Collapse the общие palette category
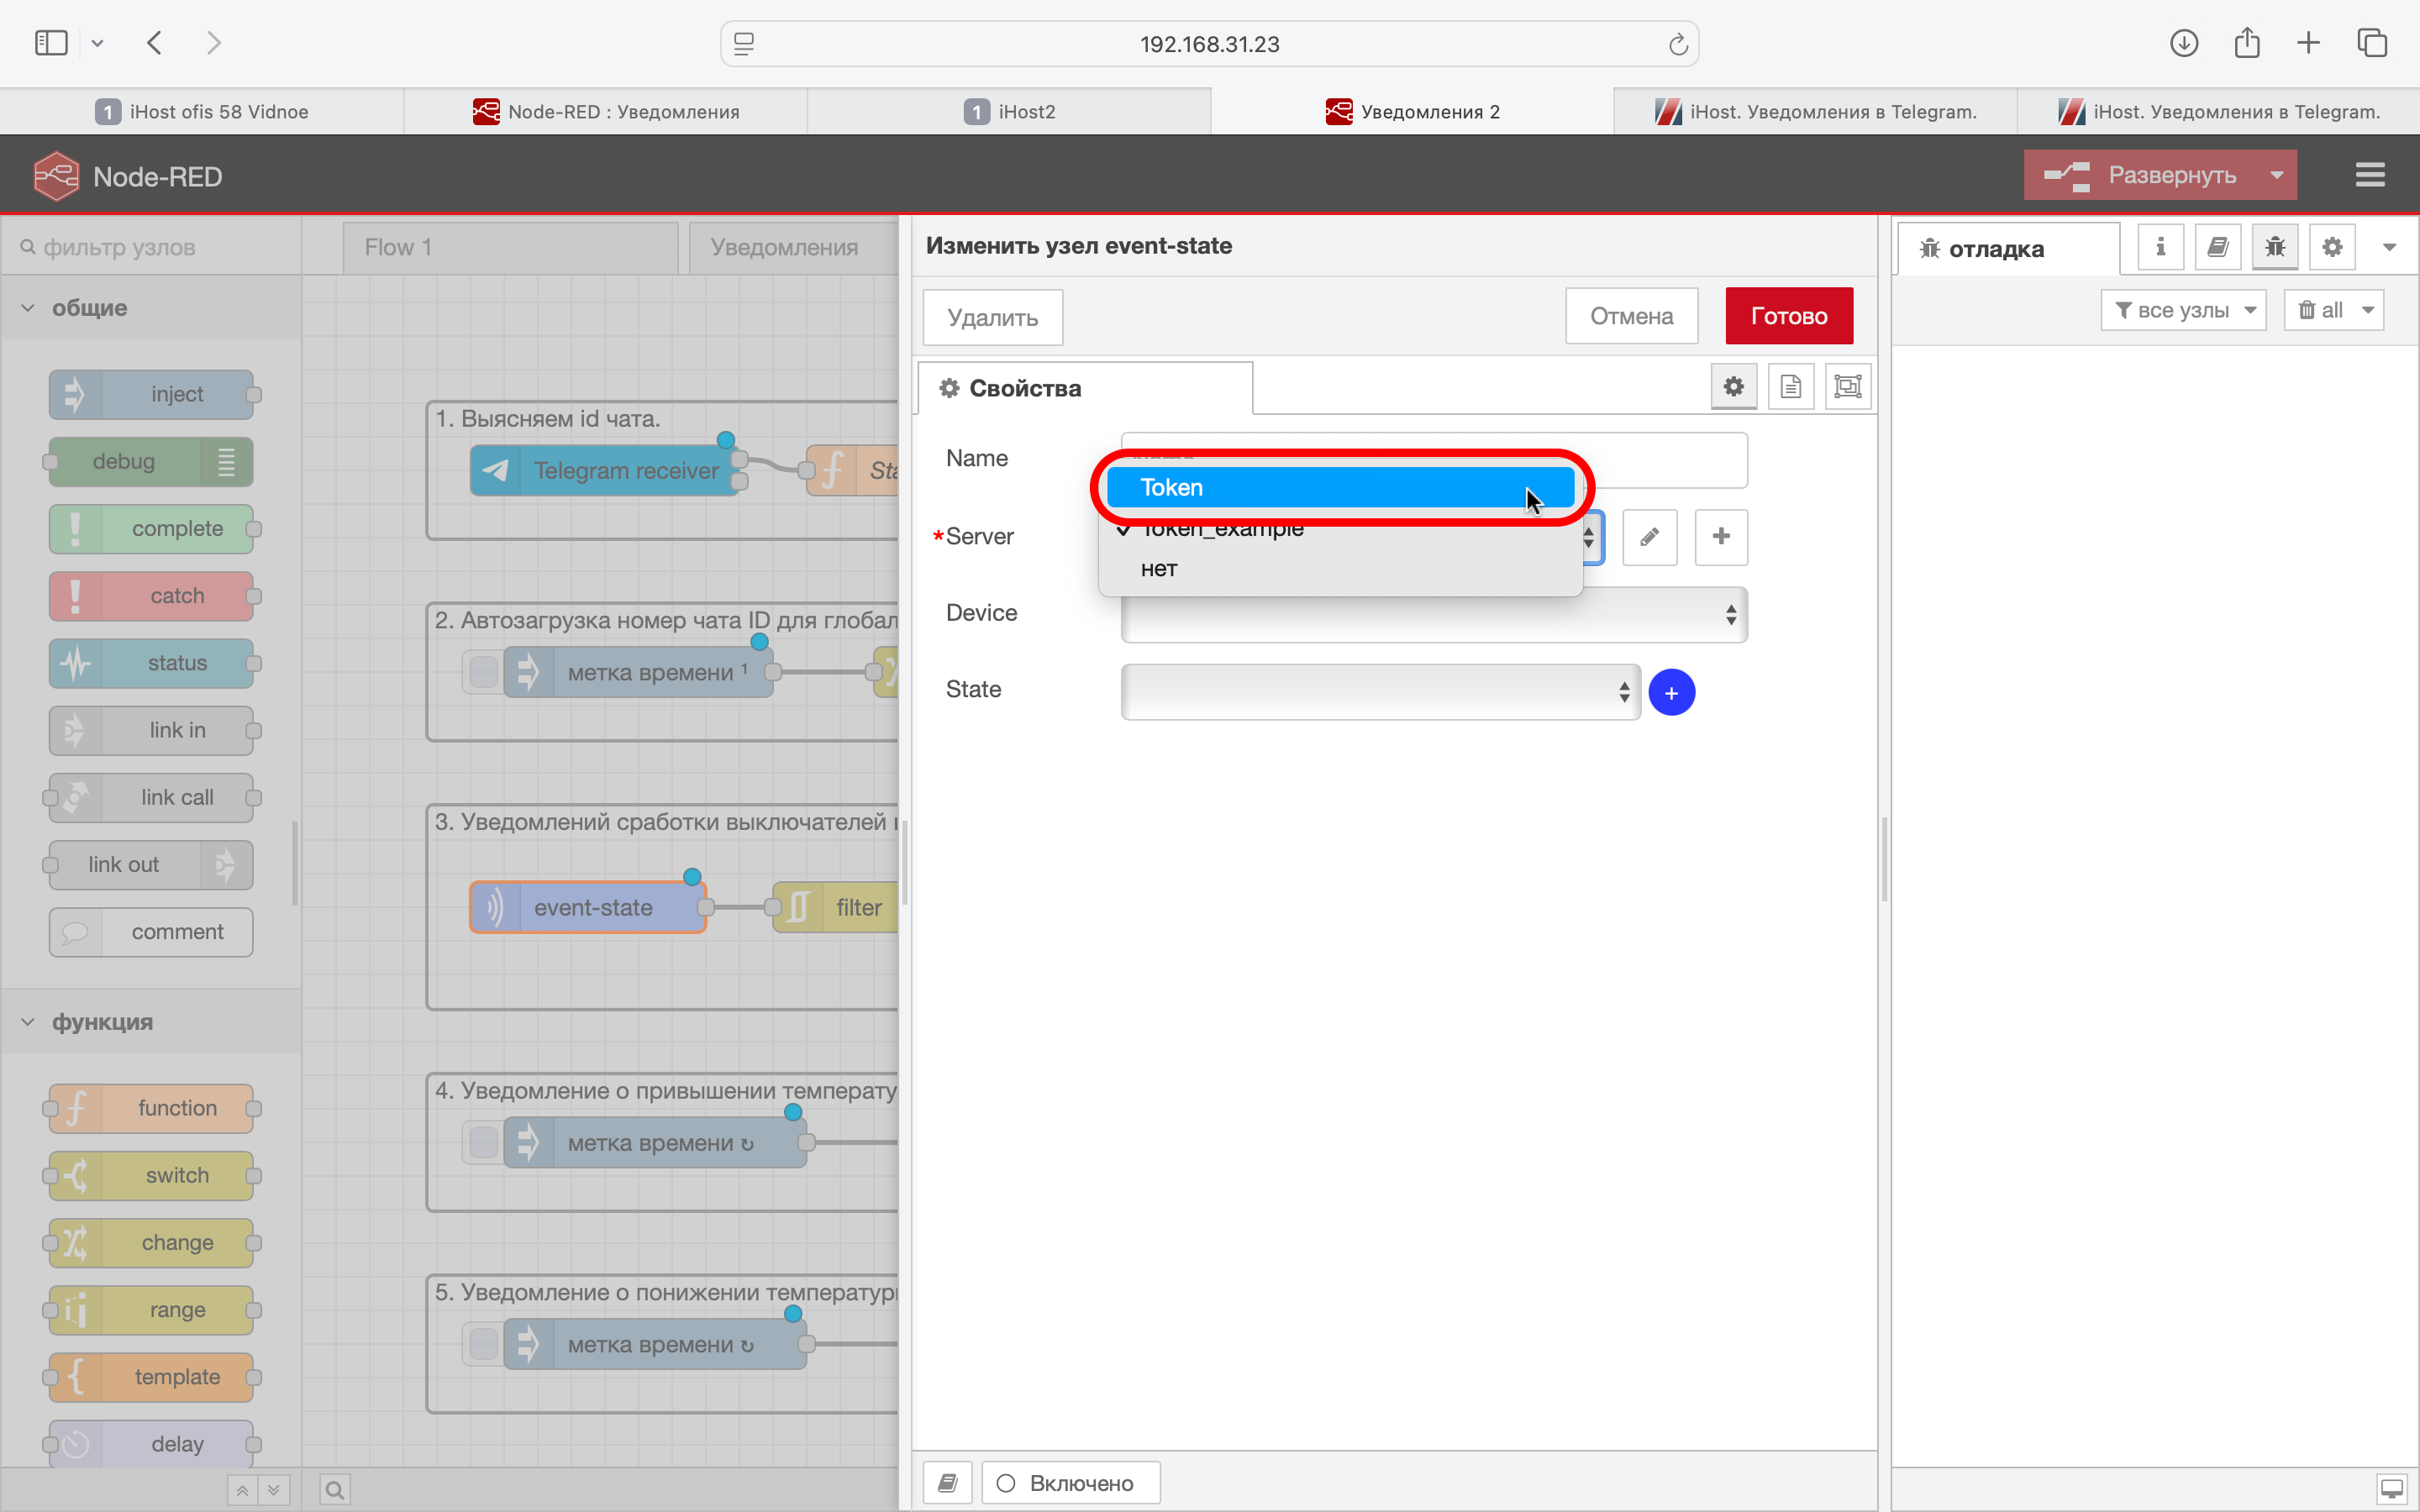Image resolution: width=2420 pixels, height=1512 pixels. 28,308
